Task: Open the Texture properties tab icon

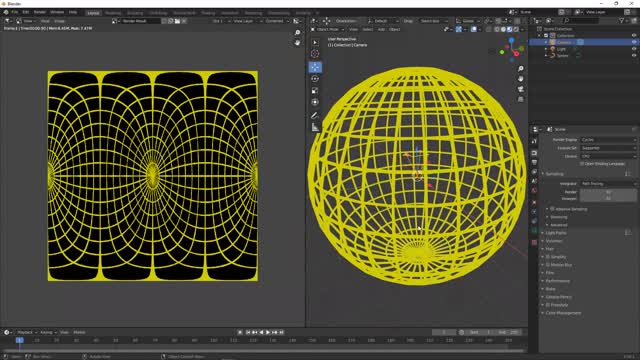Action: [534, 242]
